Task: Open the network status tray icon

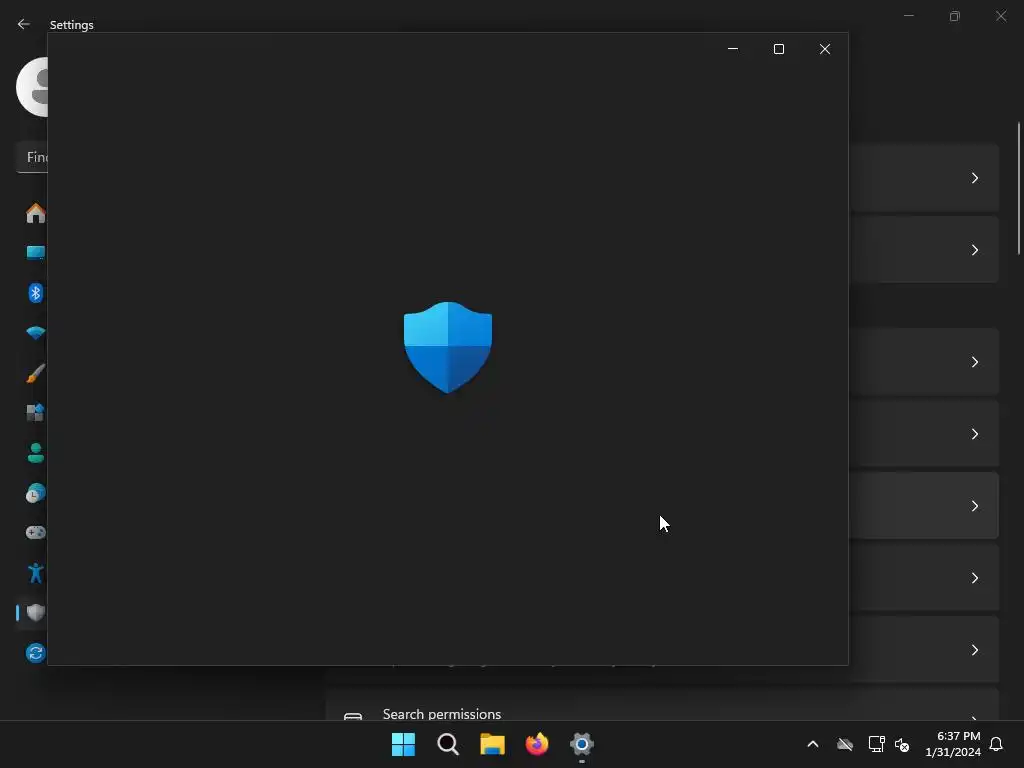Action: click(876, 744)
